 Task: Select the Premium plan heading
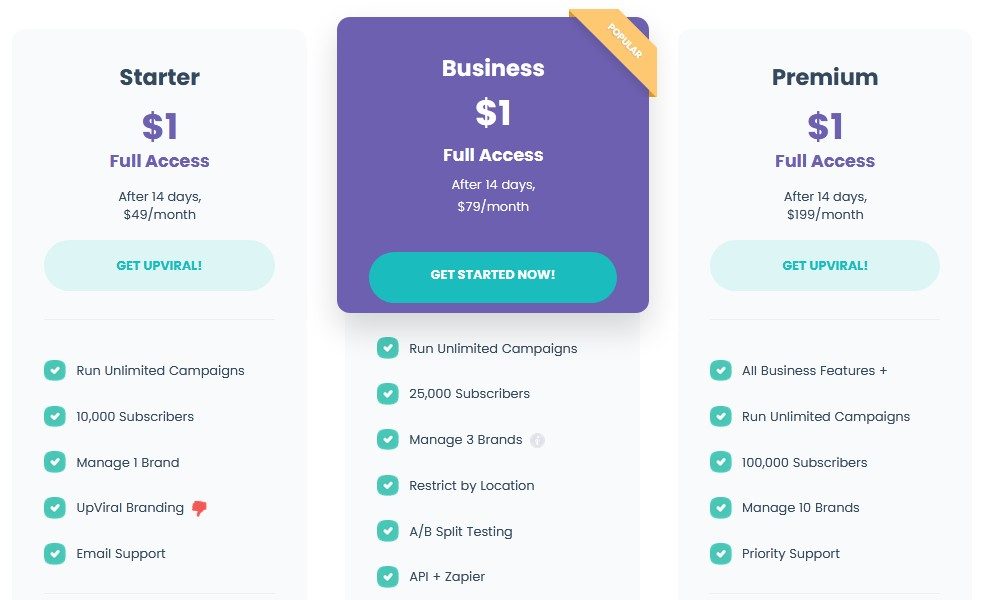(x=825, y=77)
